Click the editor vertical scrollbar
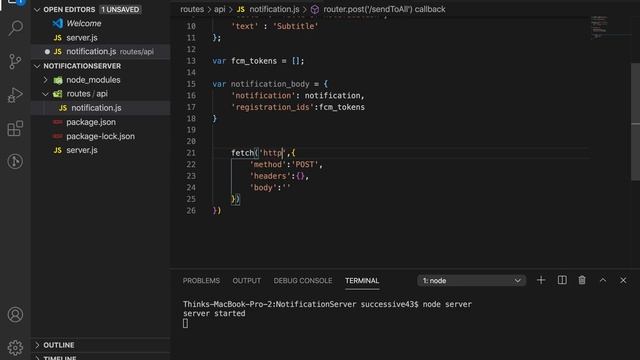 tap(635, 122)
